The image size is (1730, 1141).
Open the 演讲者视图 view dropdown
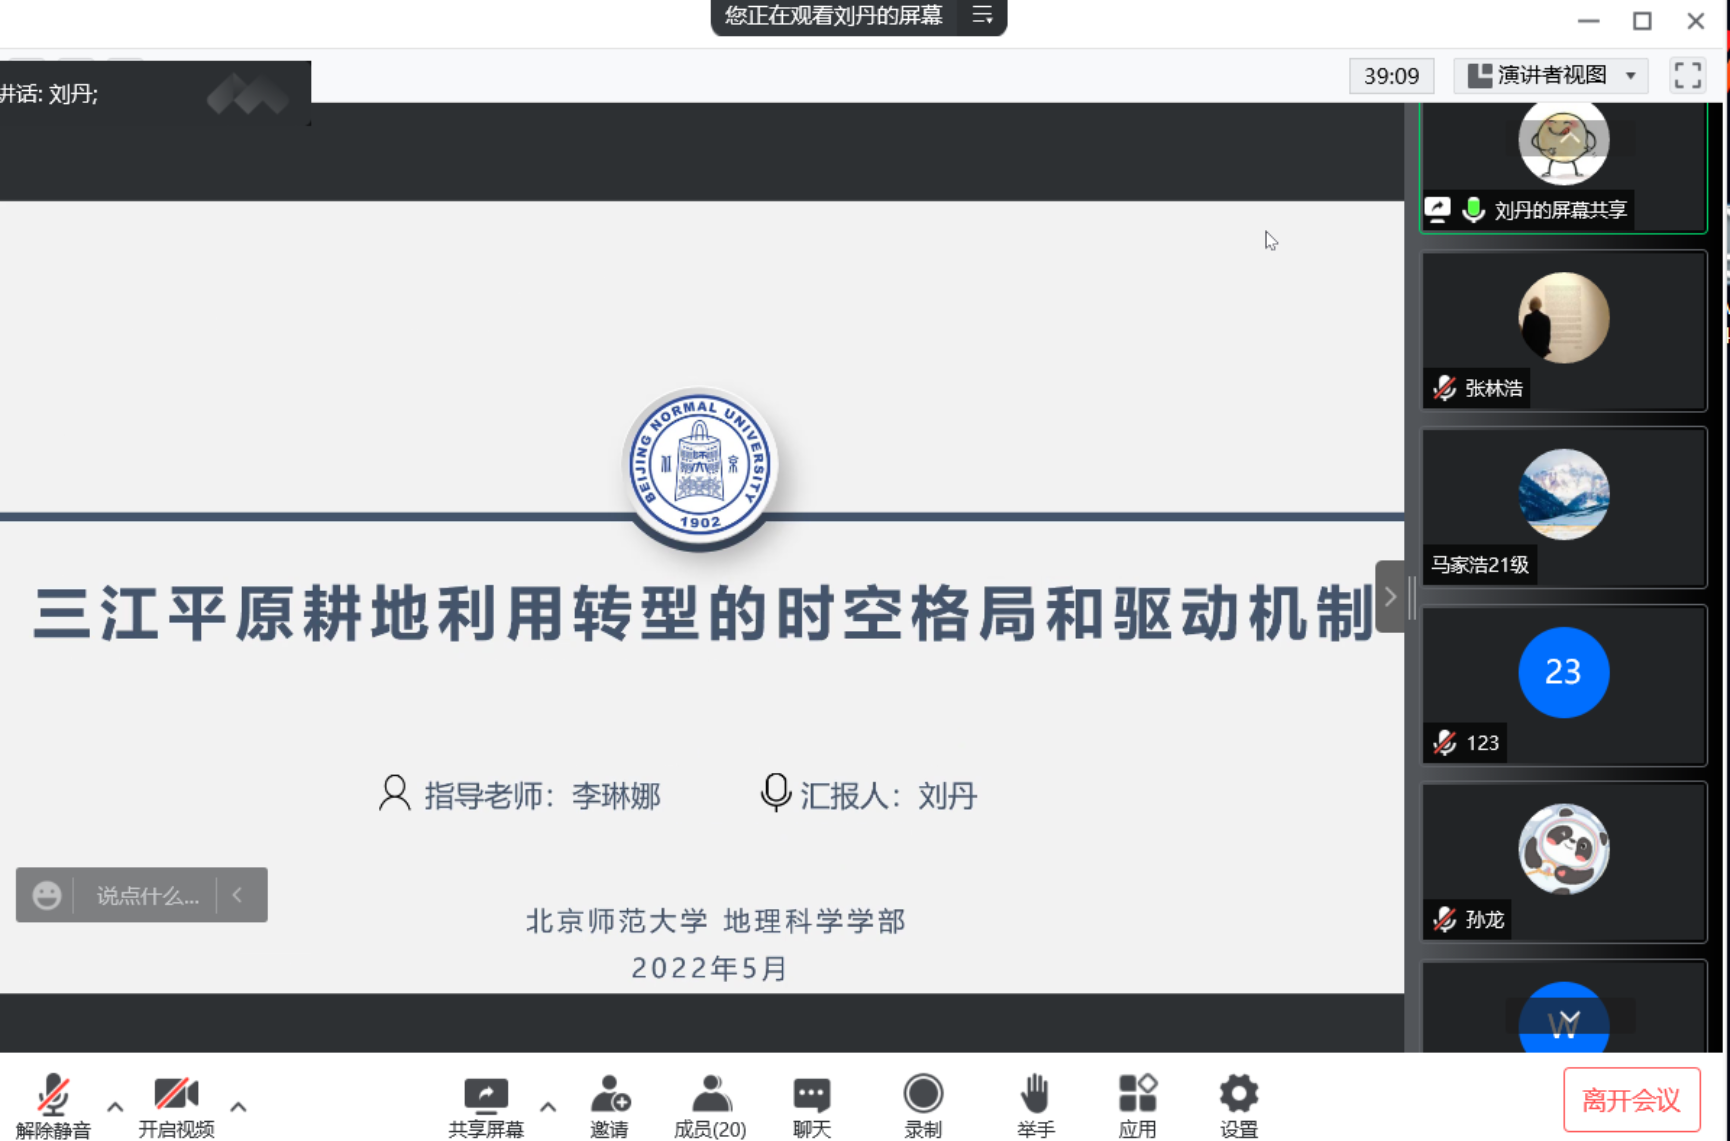1550,76
